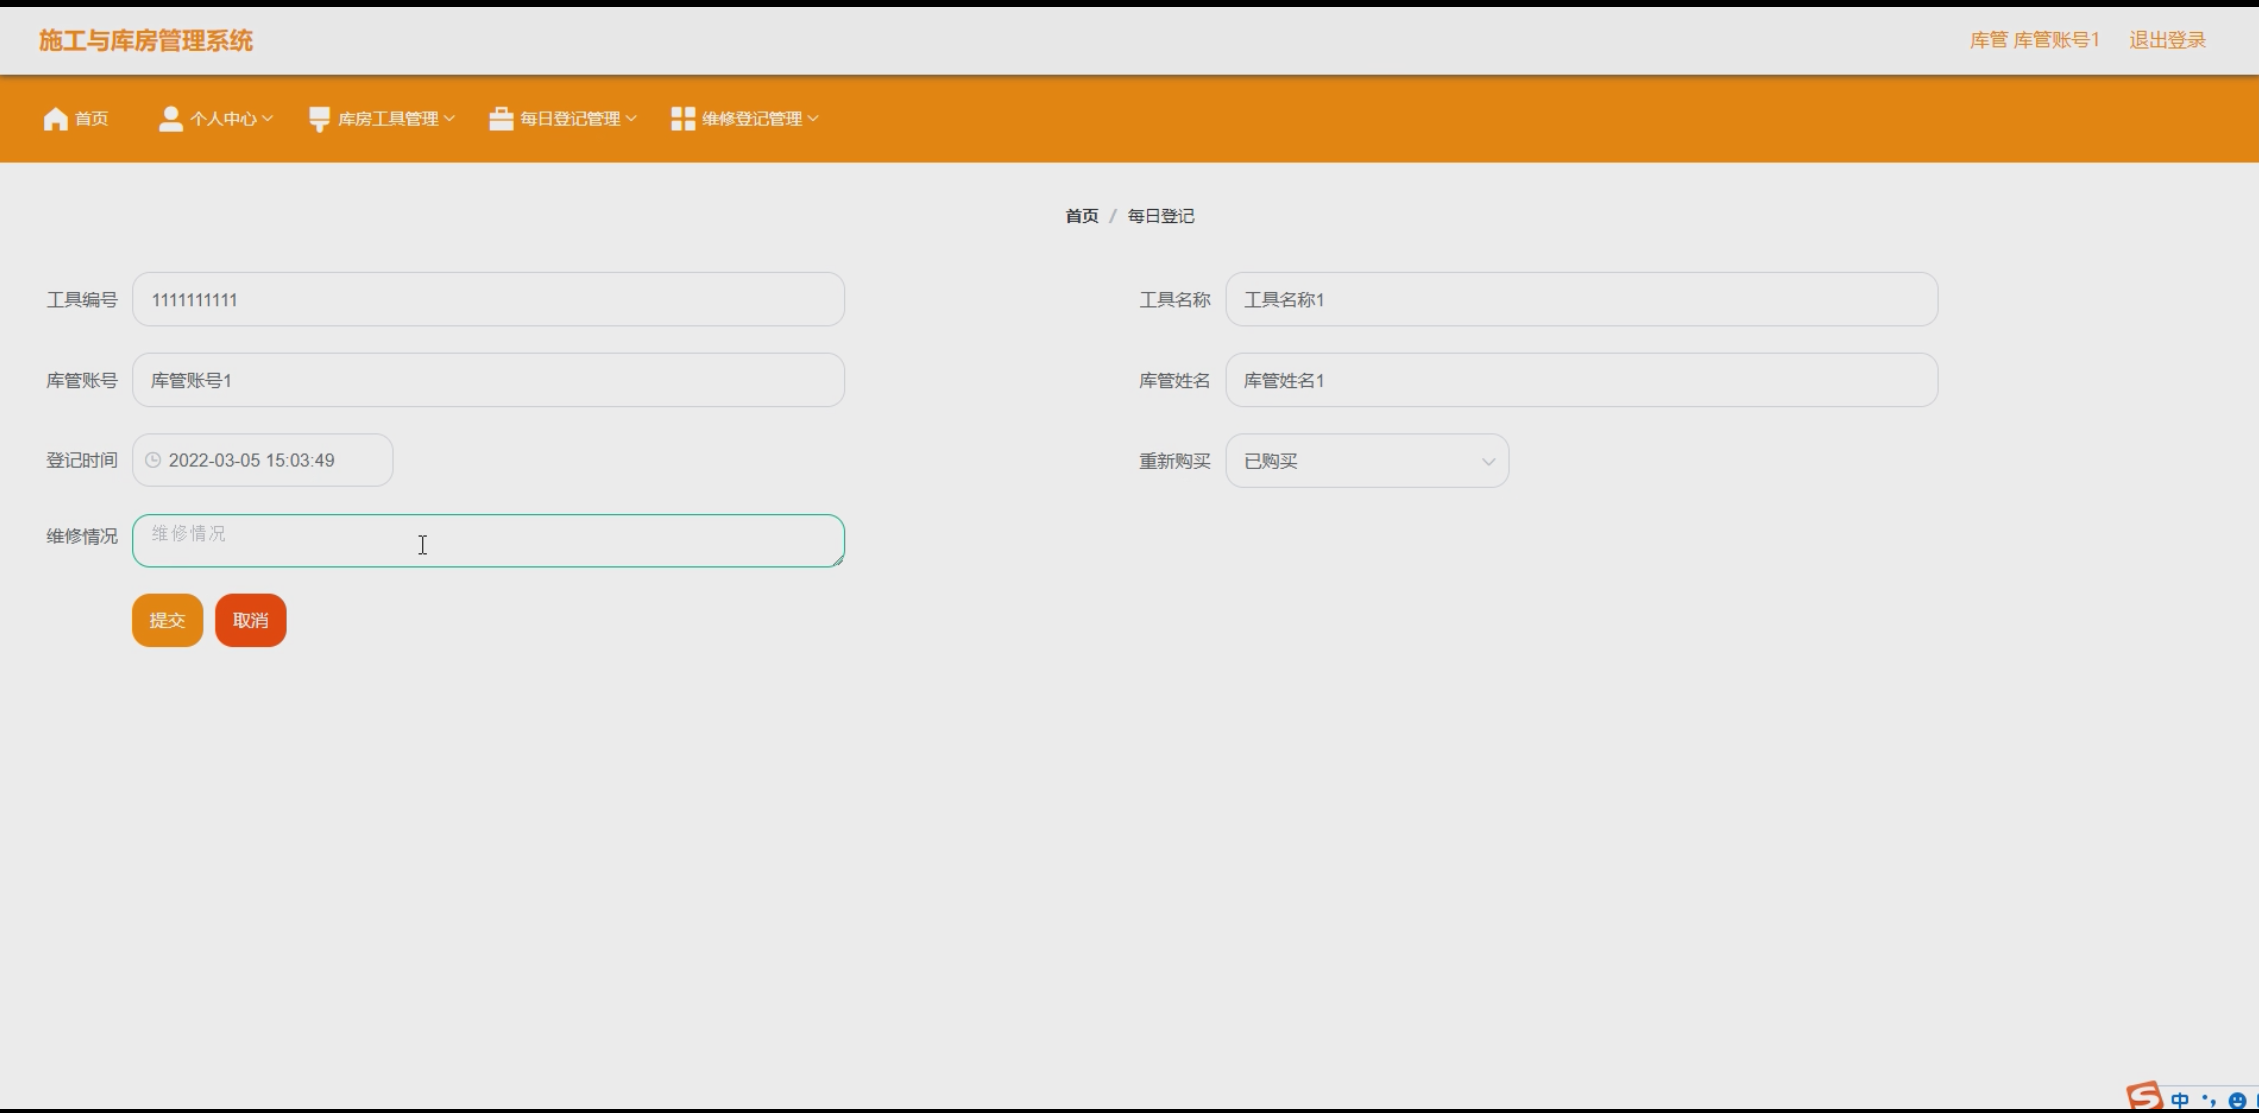This screenshot has height=1113, width=2259.
Task: Click the 工具名称 input field
Action: (1580, 299)
